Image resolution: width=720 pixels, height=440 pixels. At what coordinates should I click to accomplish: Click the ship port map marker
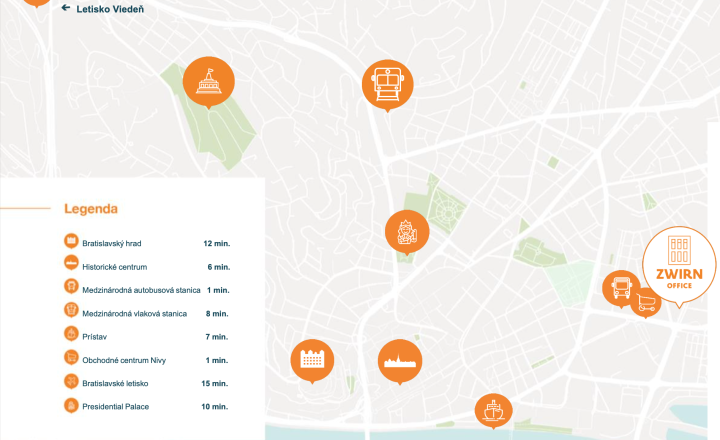click(494, 411)
